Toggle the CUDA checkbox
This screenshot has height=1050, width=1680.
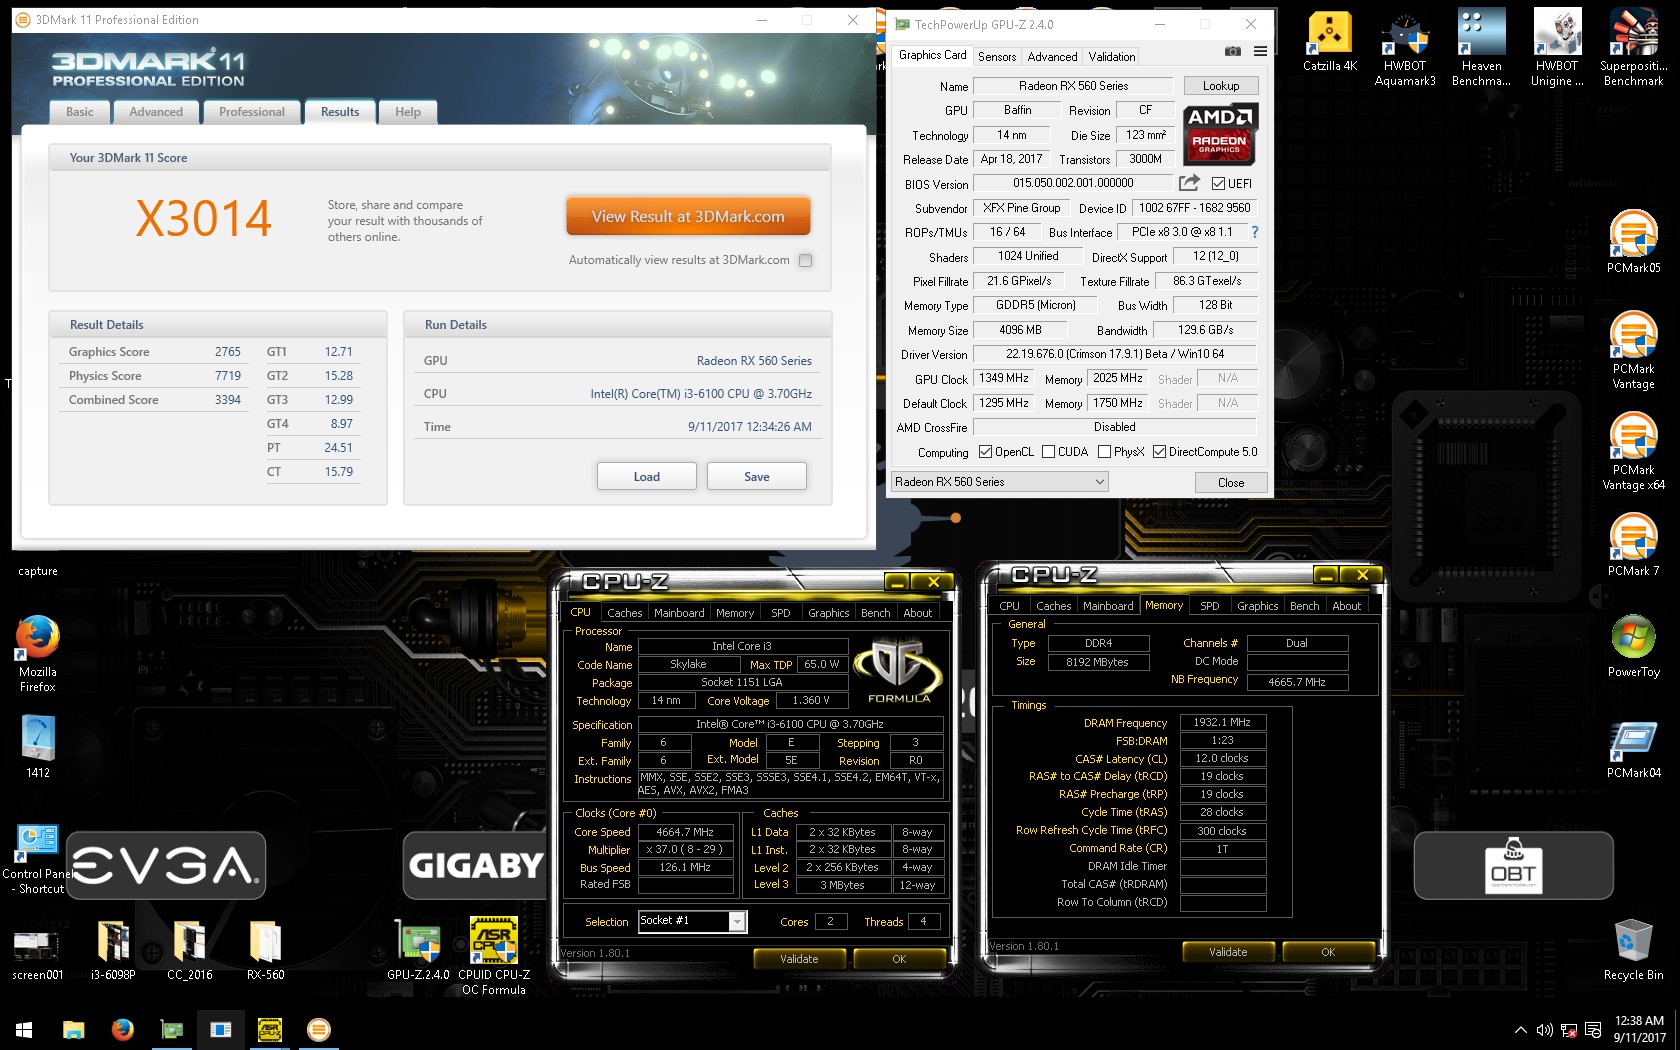1048,452
